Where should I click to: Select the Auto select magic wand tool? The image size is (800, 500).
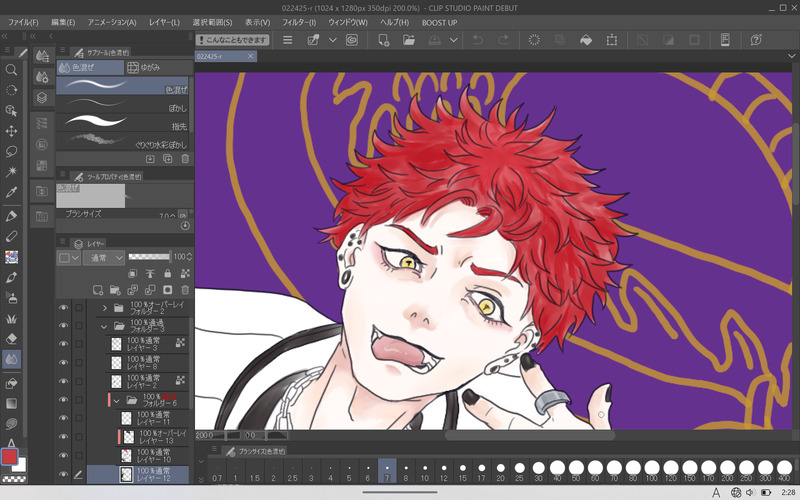click(x=11, y=172)
